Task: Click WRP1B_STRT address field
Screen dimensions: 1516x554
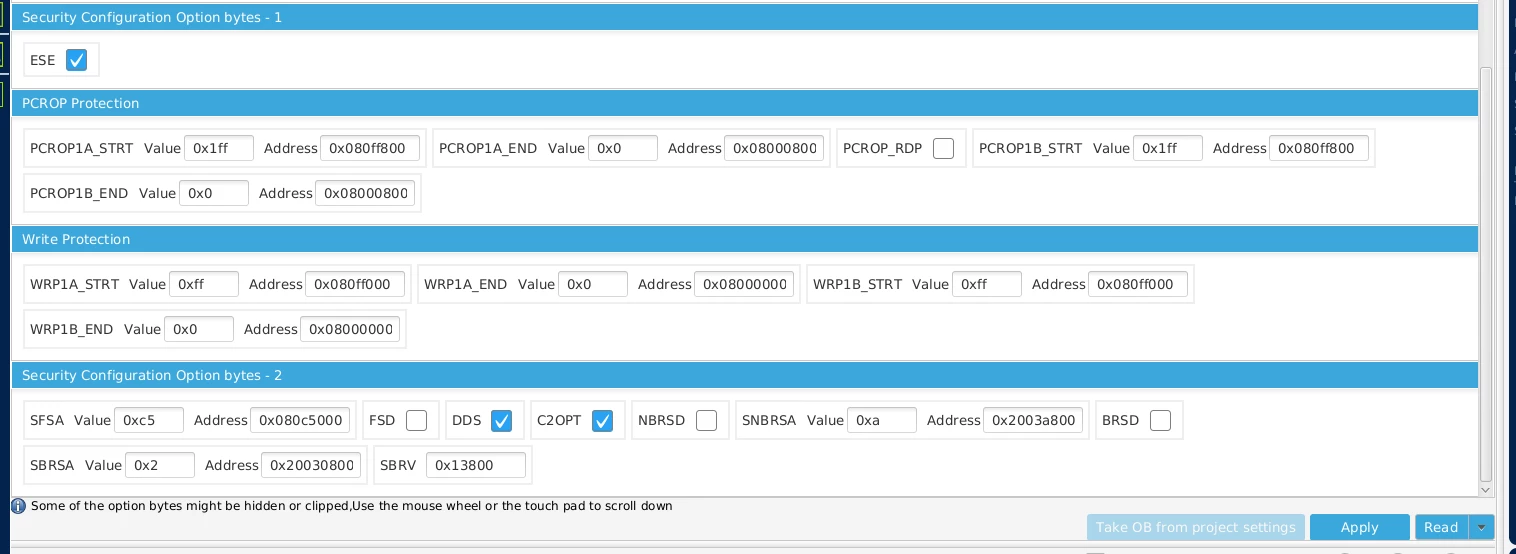Action: click(x=1138, y=284)
